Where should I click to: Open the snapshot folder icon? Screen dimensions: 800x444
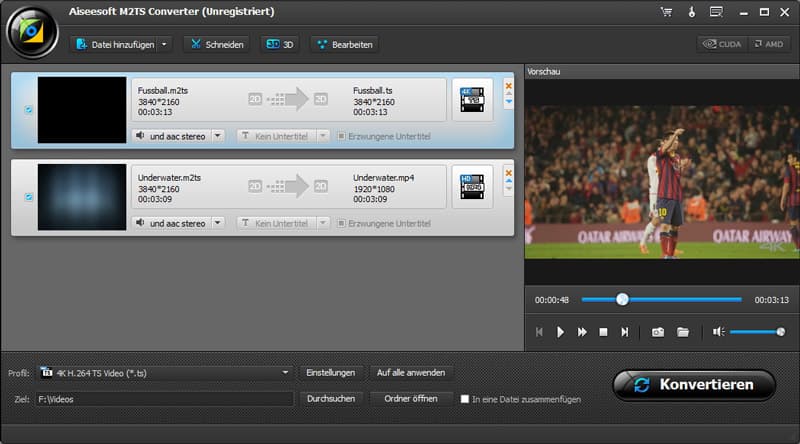(683, 331)
